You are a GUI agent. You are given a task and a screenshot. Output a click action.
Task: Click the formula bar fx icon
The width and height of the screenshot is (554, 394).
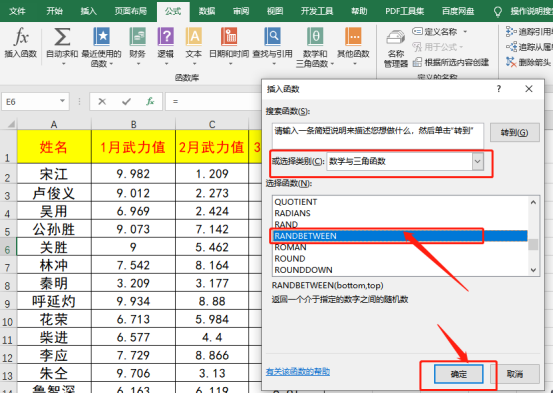[x=150, y=102]
